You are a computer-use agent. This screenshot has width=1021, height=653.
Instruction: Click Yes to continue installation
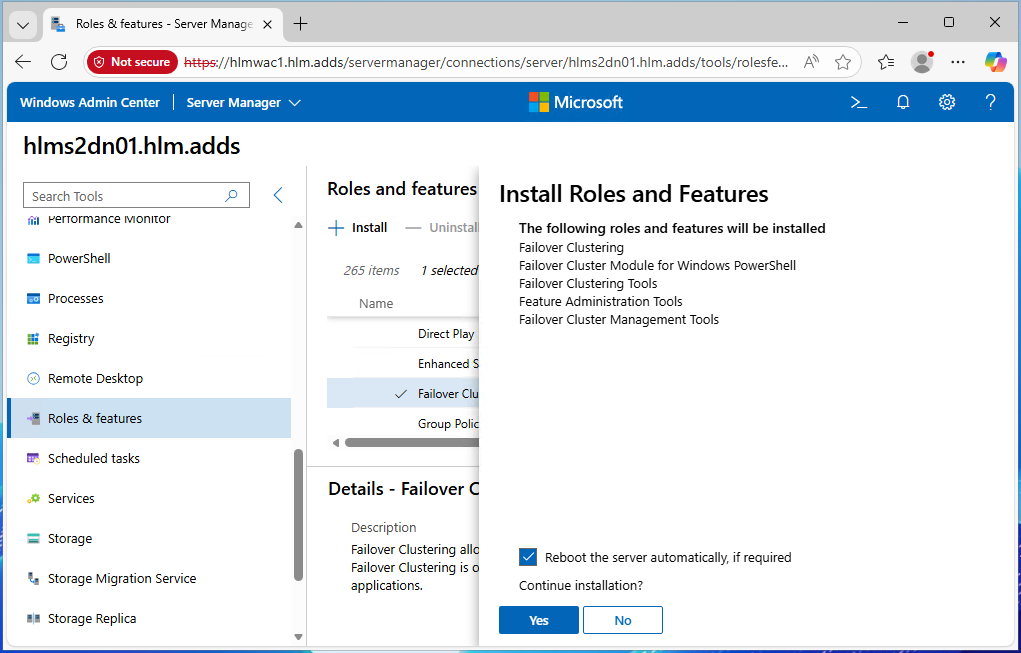pos(538,620)
